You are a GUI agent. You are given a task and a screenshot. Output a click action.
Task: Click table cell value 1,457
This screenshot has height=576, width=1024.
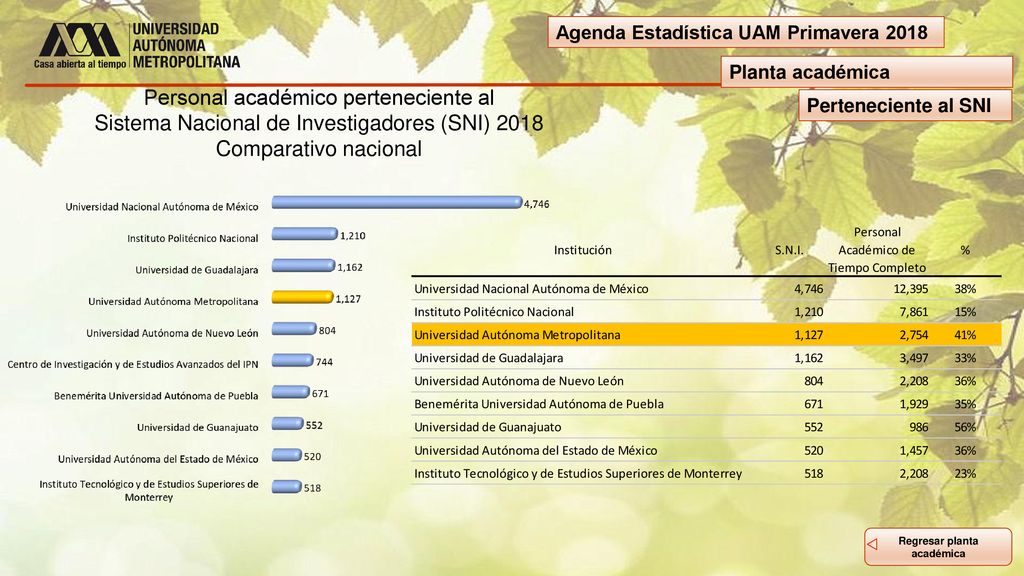pyautogui.click(x=914, y=451)
